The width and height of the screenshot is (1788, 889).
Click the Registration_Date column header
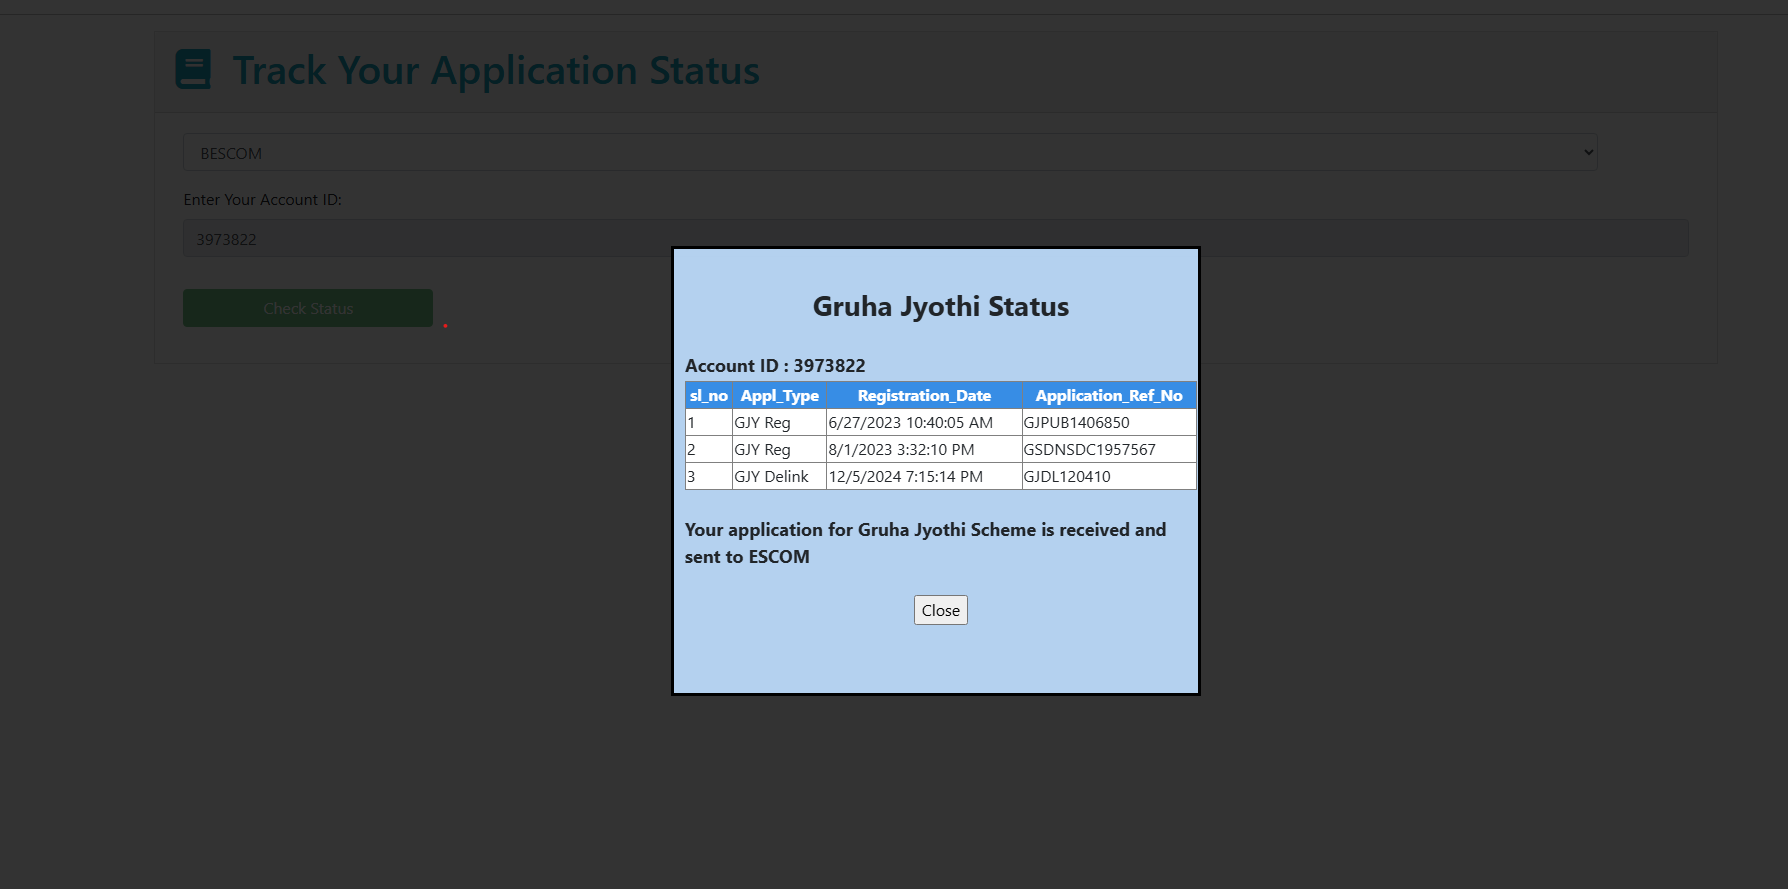pos(924,396)
